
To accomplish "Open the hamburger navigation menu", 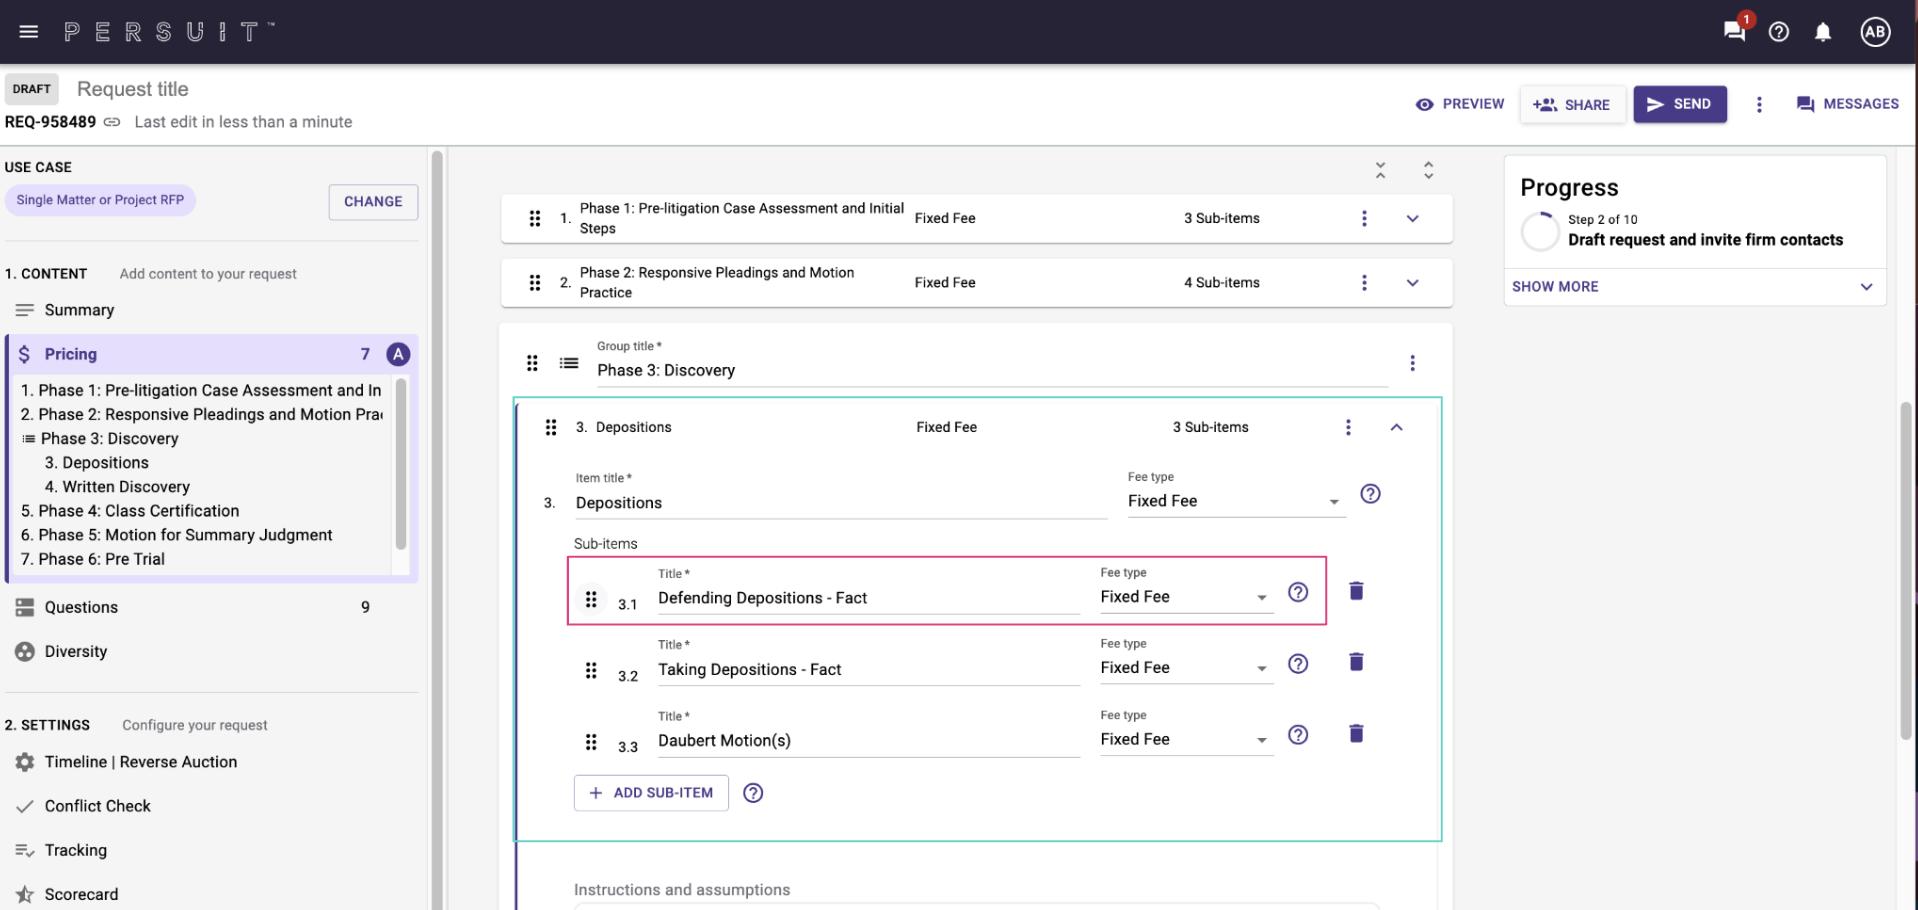I will click(29, 32).
